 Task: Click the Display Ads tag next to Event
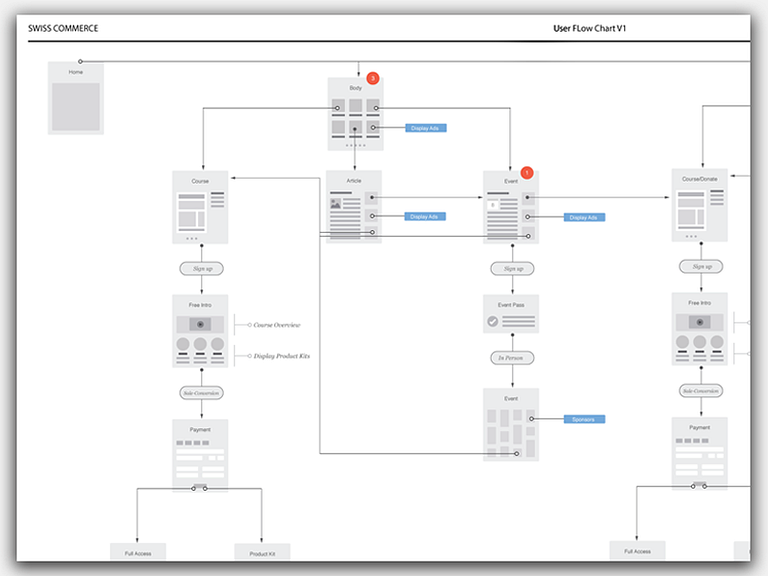[x=584, y=217]
